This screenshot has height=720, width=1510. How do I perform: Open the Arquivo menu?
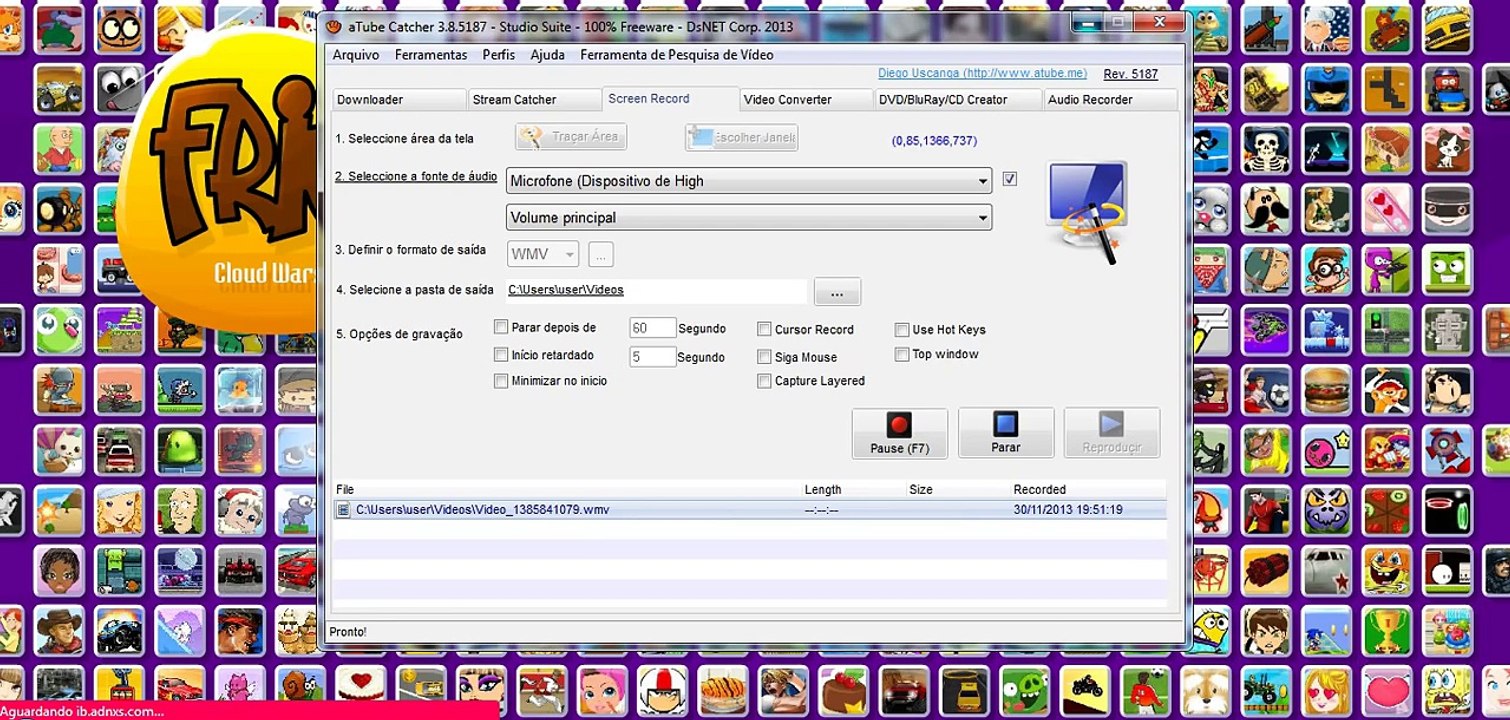click(x=356, y=55)
